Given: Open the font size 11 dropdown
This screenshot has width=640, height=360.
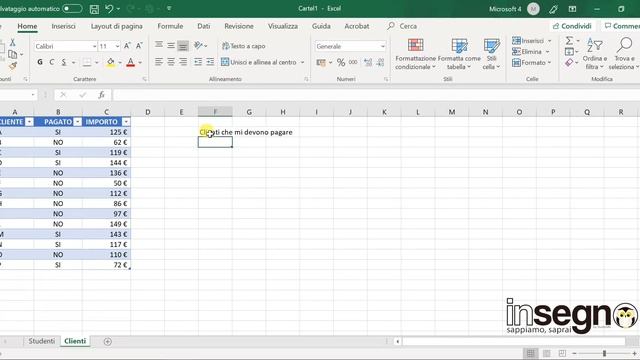Looking at the screenshot, I should pyautogui.click(x=117, y=47).
